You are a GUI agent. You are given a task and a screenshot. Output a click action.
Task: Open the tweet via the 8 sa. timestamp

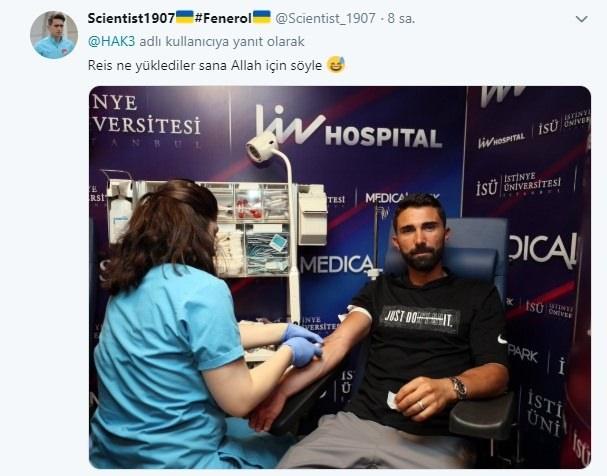click(x=401, y=18)
